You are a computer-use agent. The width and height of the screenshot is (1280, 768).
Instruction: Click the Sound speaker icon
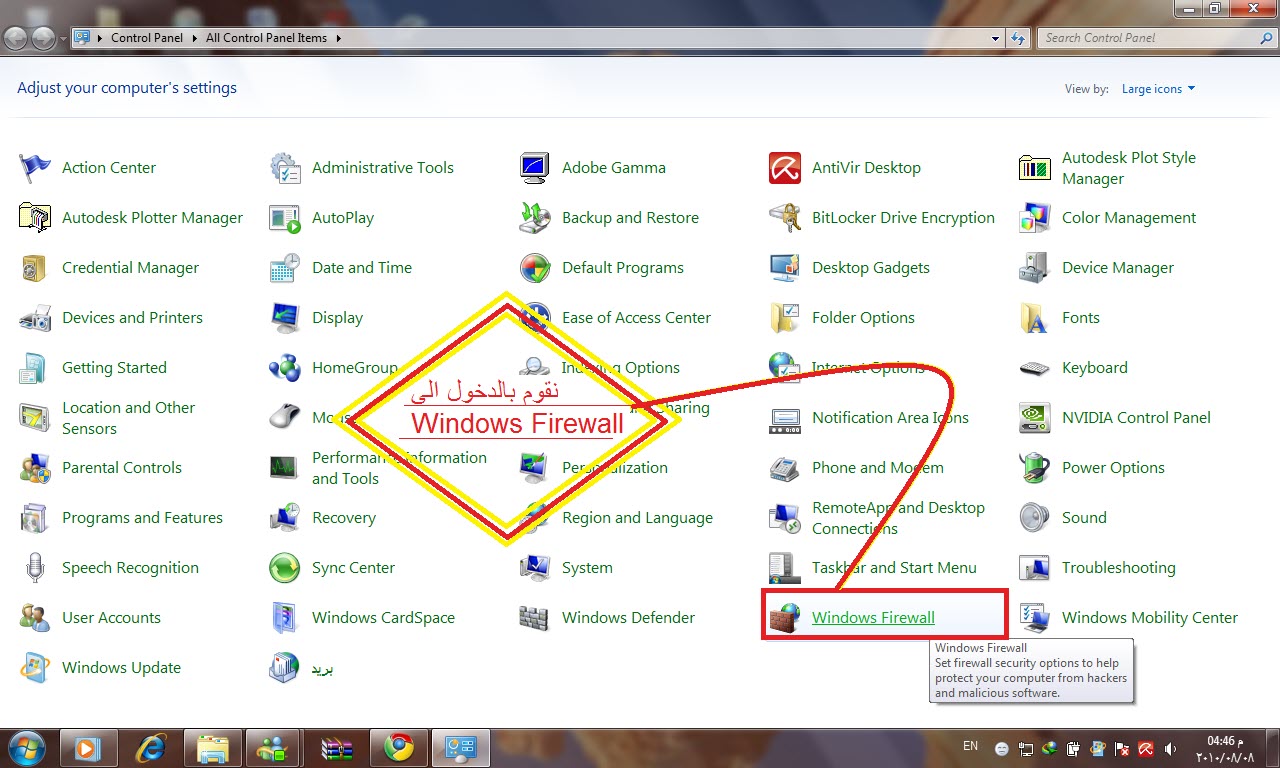click(1035, 518)
